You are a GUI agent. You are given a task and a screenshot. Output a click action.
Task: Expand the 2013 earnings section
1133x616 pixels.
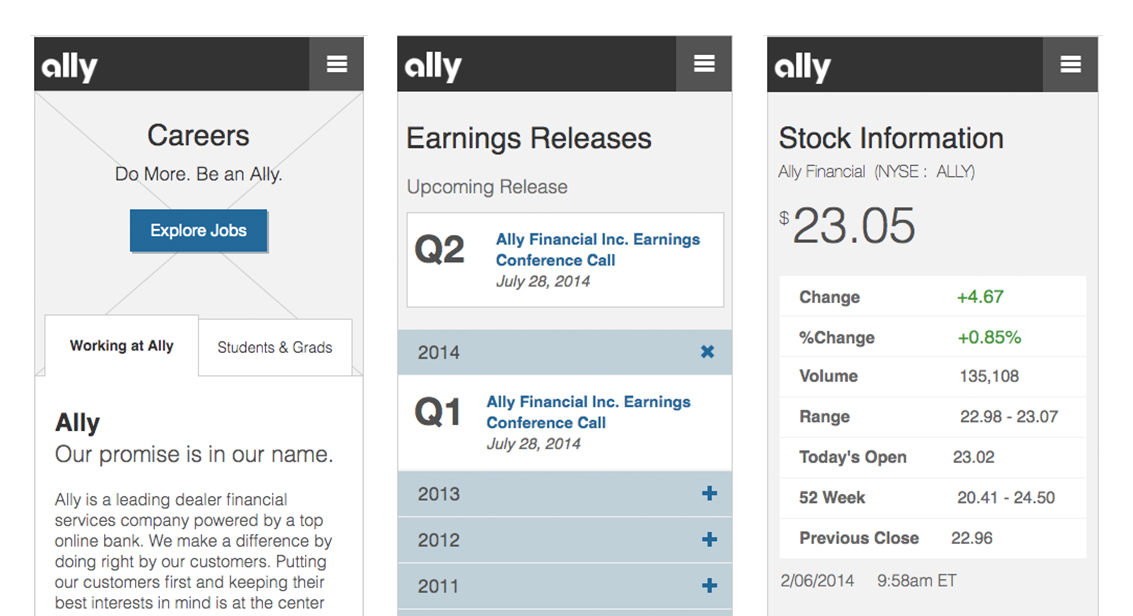tap(565, 494)
